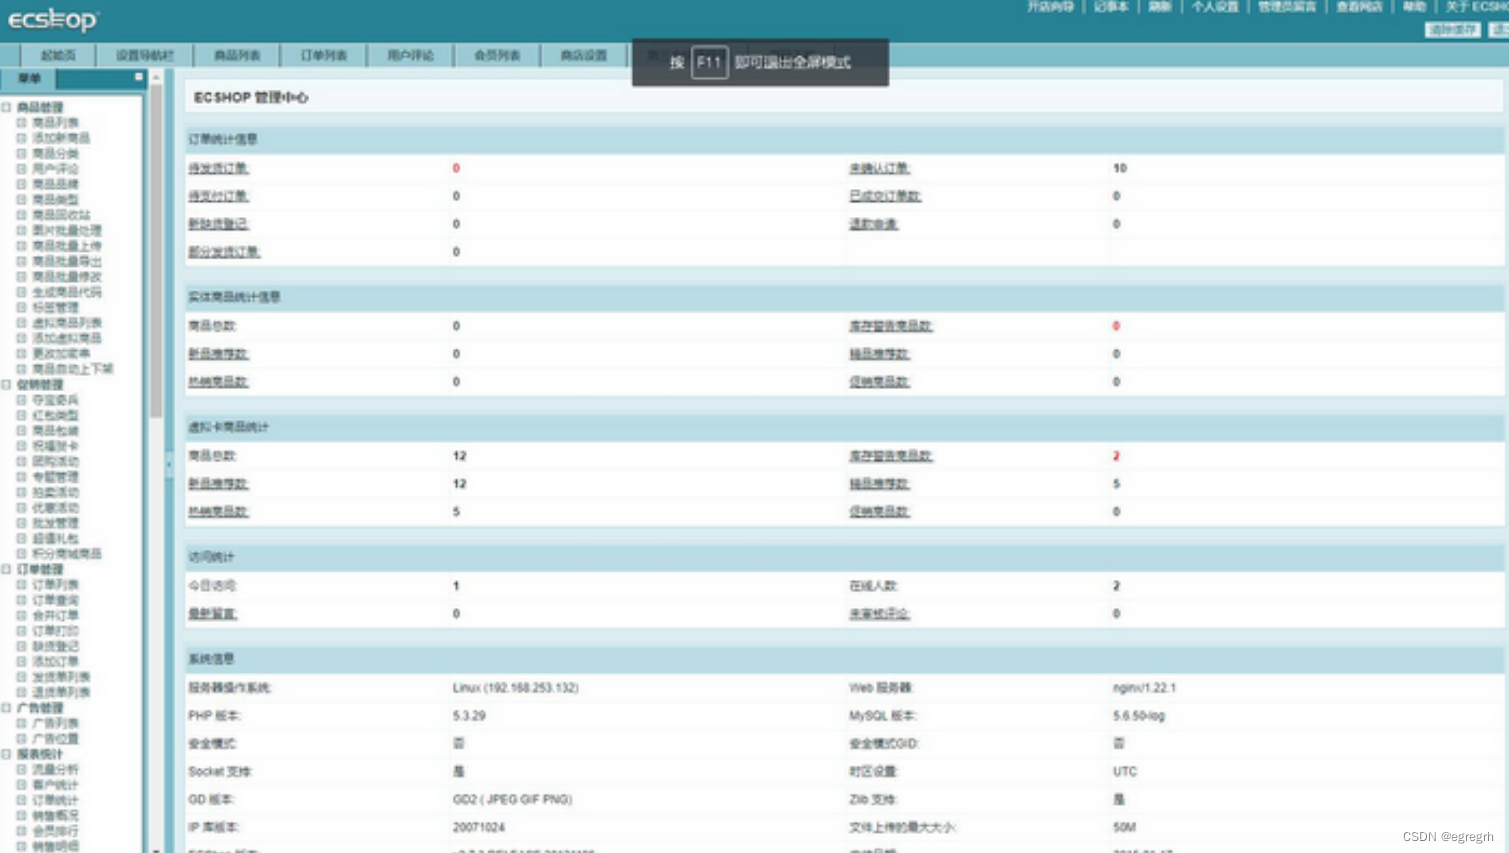The image size is (1509, 853).
Task: Click the page icon beside 合并订单
Action: 21,616
